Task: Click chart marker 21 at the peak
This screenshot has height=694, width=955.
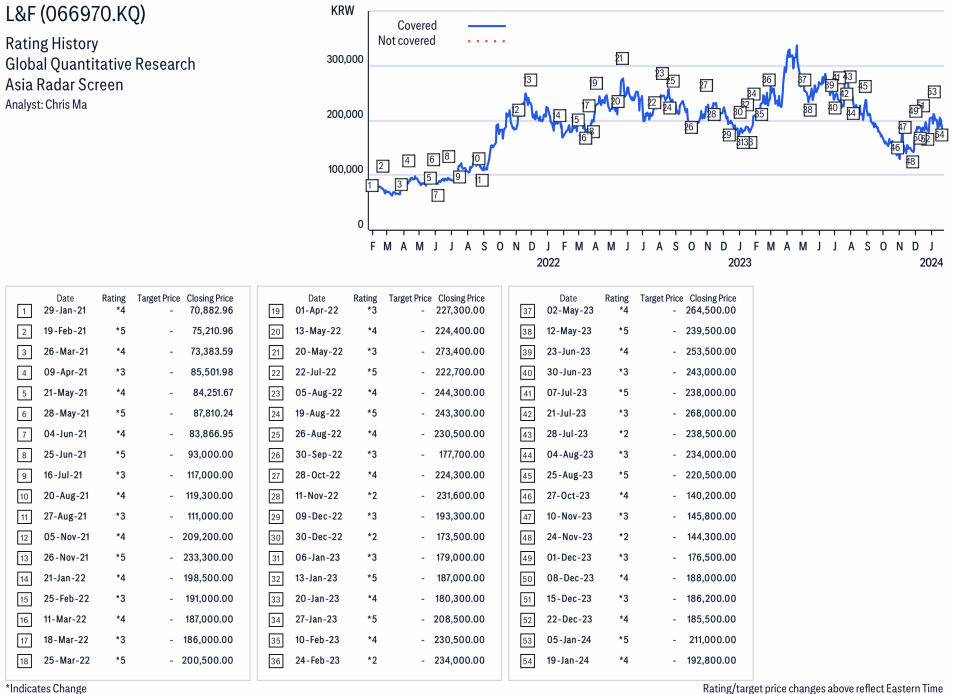Action: click(621, 58)
